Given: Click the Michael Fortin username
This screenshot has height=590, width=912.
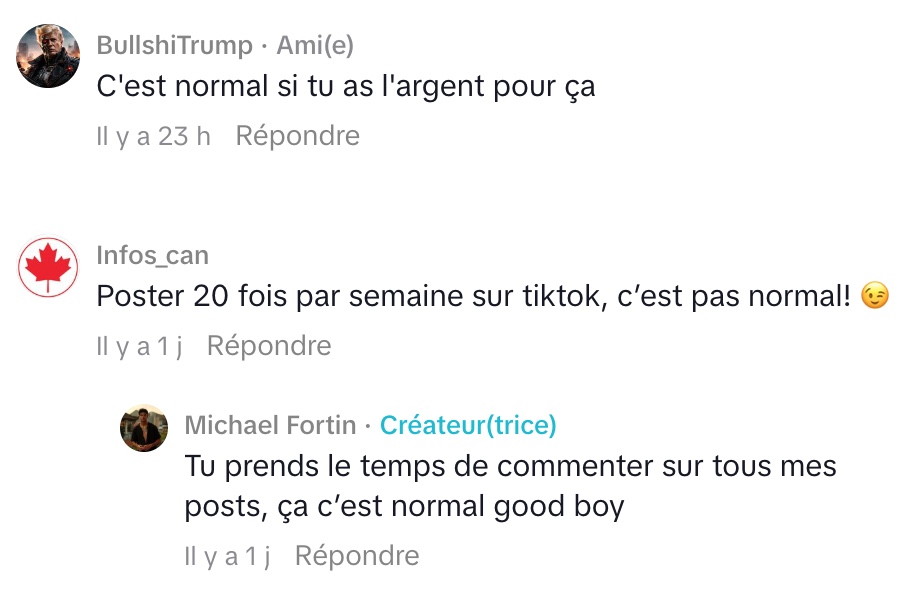Looking at the screenshot, I should click(270, 426).
